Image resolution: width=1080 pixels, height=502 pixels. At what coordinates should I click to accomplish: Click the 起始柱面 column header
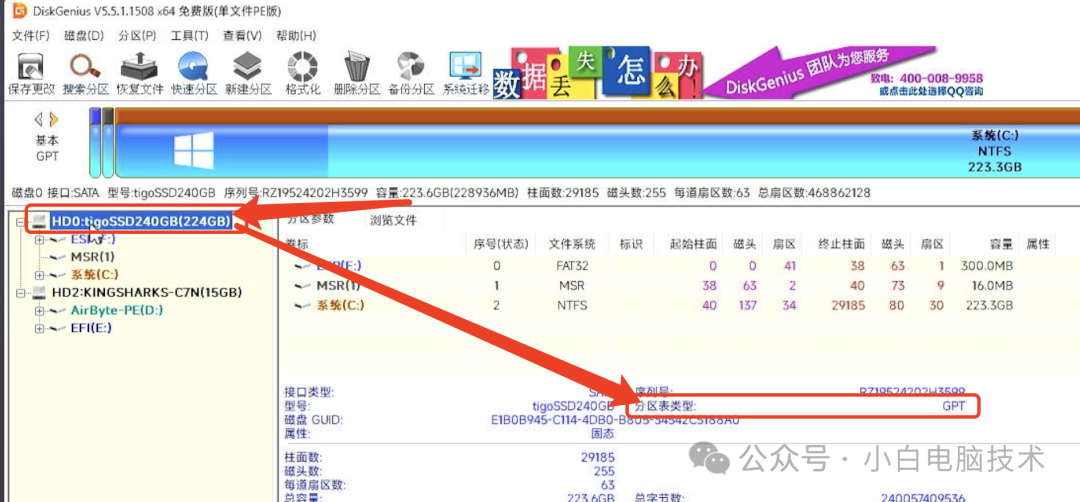(694, 244)
